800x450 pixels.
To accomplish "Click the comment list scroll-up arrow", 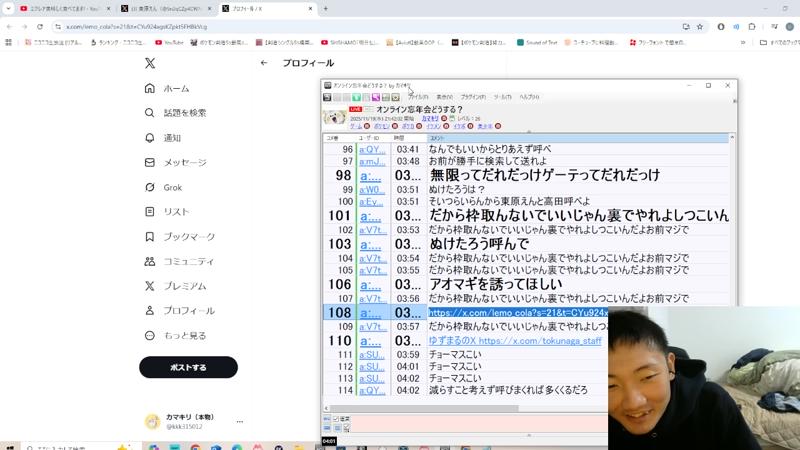I will [732, 138].
